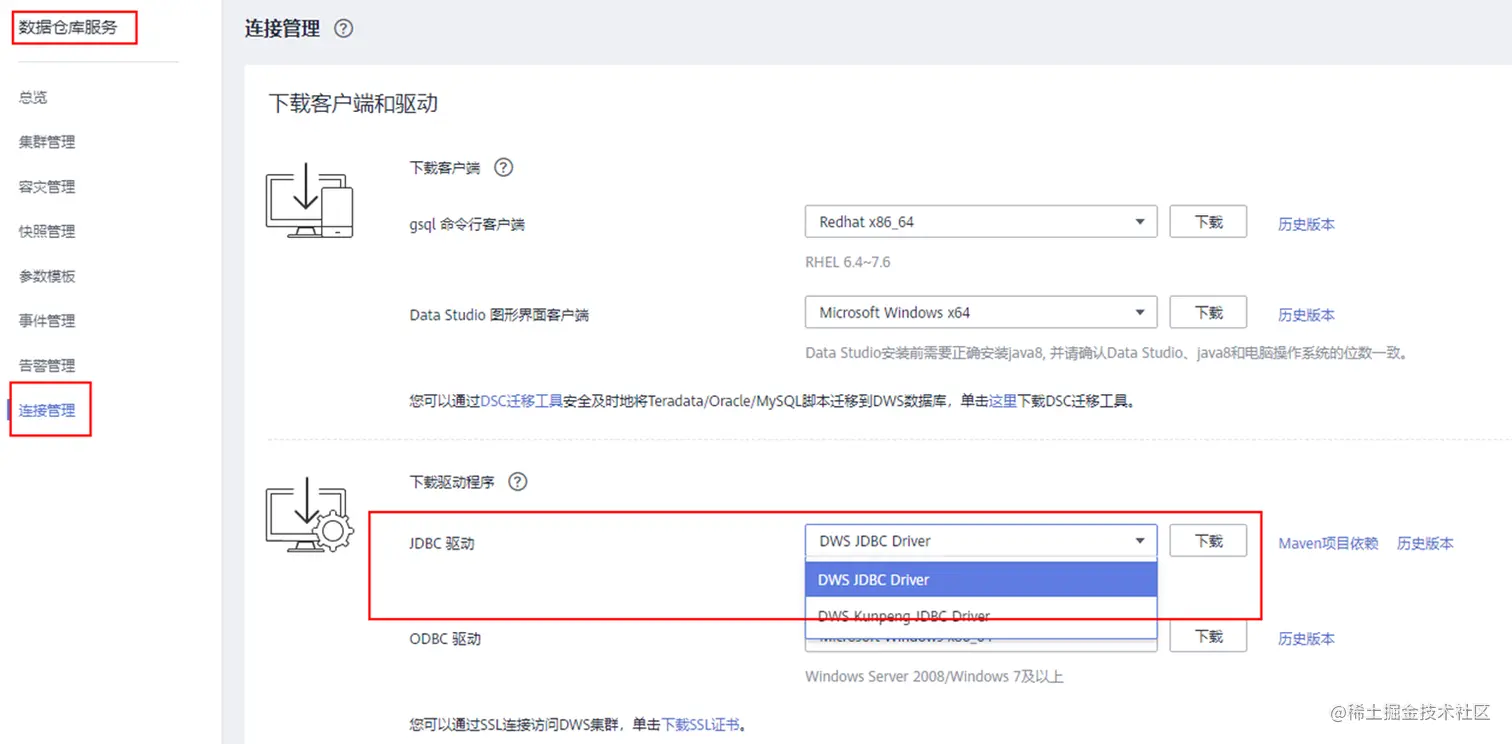Image resolution: width=1512 pixels, height=744 pixels.
Task: Open 事件管理 sidebar entry
Action: [47, 321]
